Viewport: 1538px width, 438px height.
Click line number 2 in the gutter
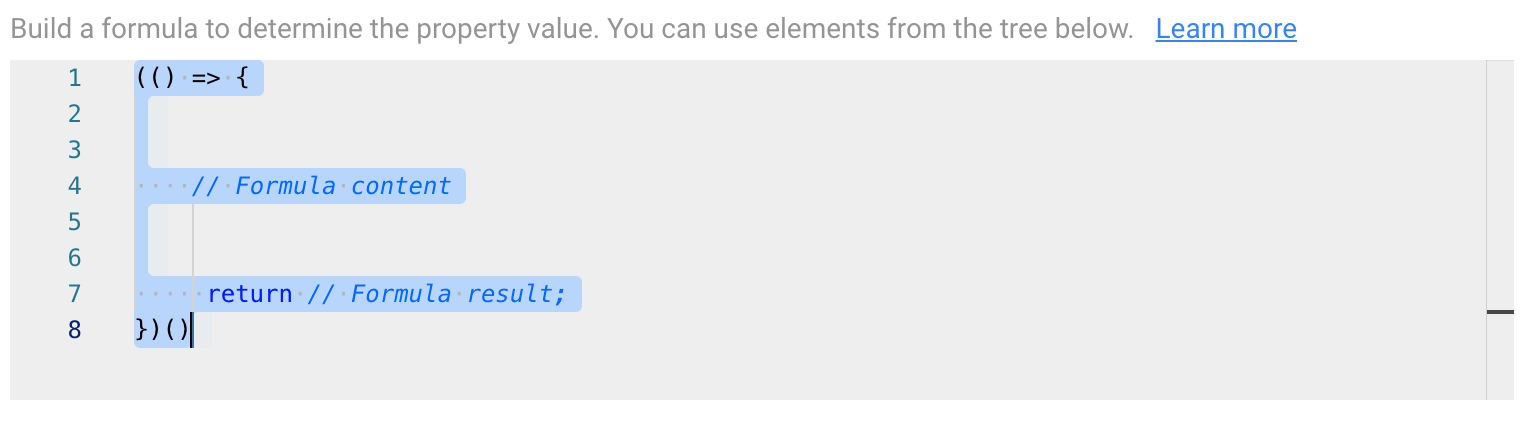(74, 114)
